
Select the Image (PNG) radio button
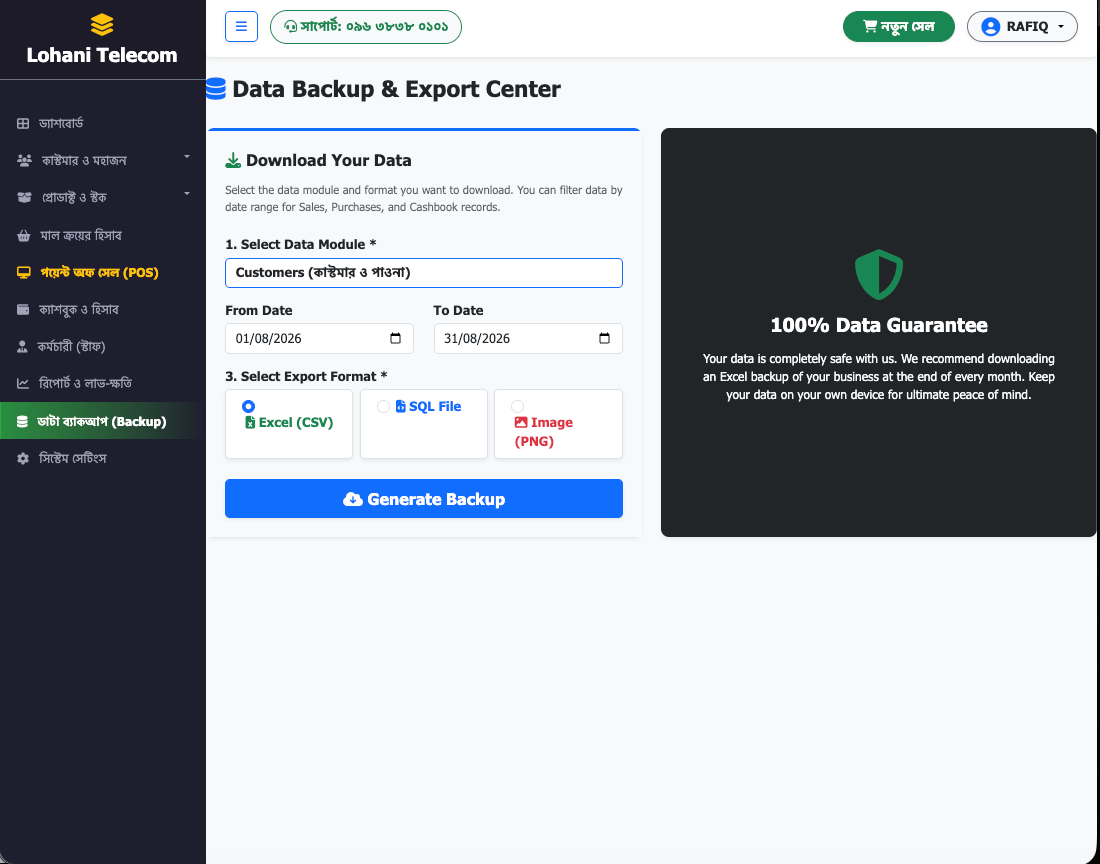(518, 407)
